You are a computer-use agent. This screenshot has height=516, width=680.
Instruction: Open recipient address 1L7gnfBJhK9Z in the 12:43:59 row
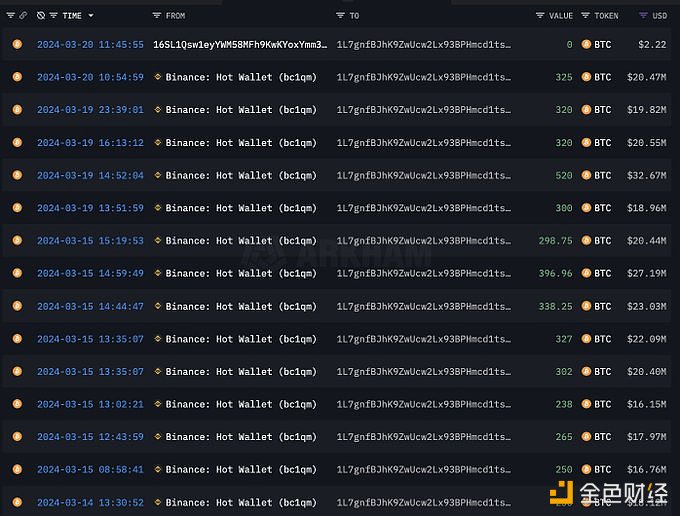coord(424,437)
